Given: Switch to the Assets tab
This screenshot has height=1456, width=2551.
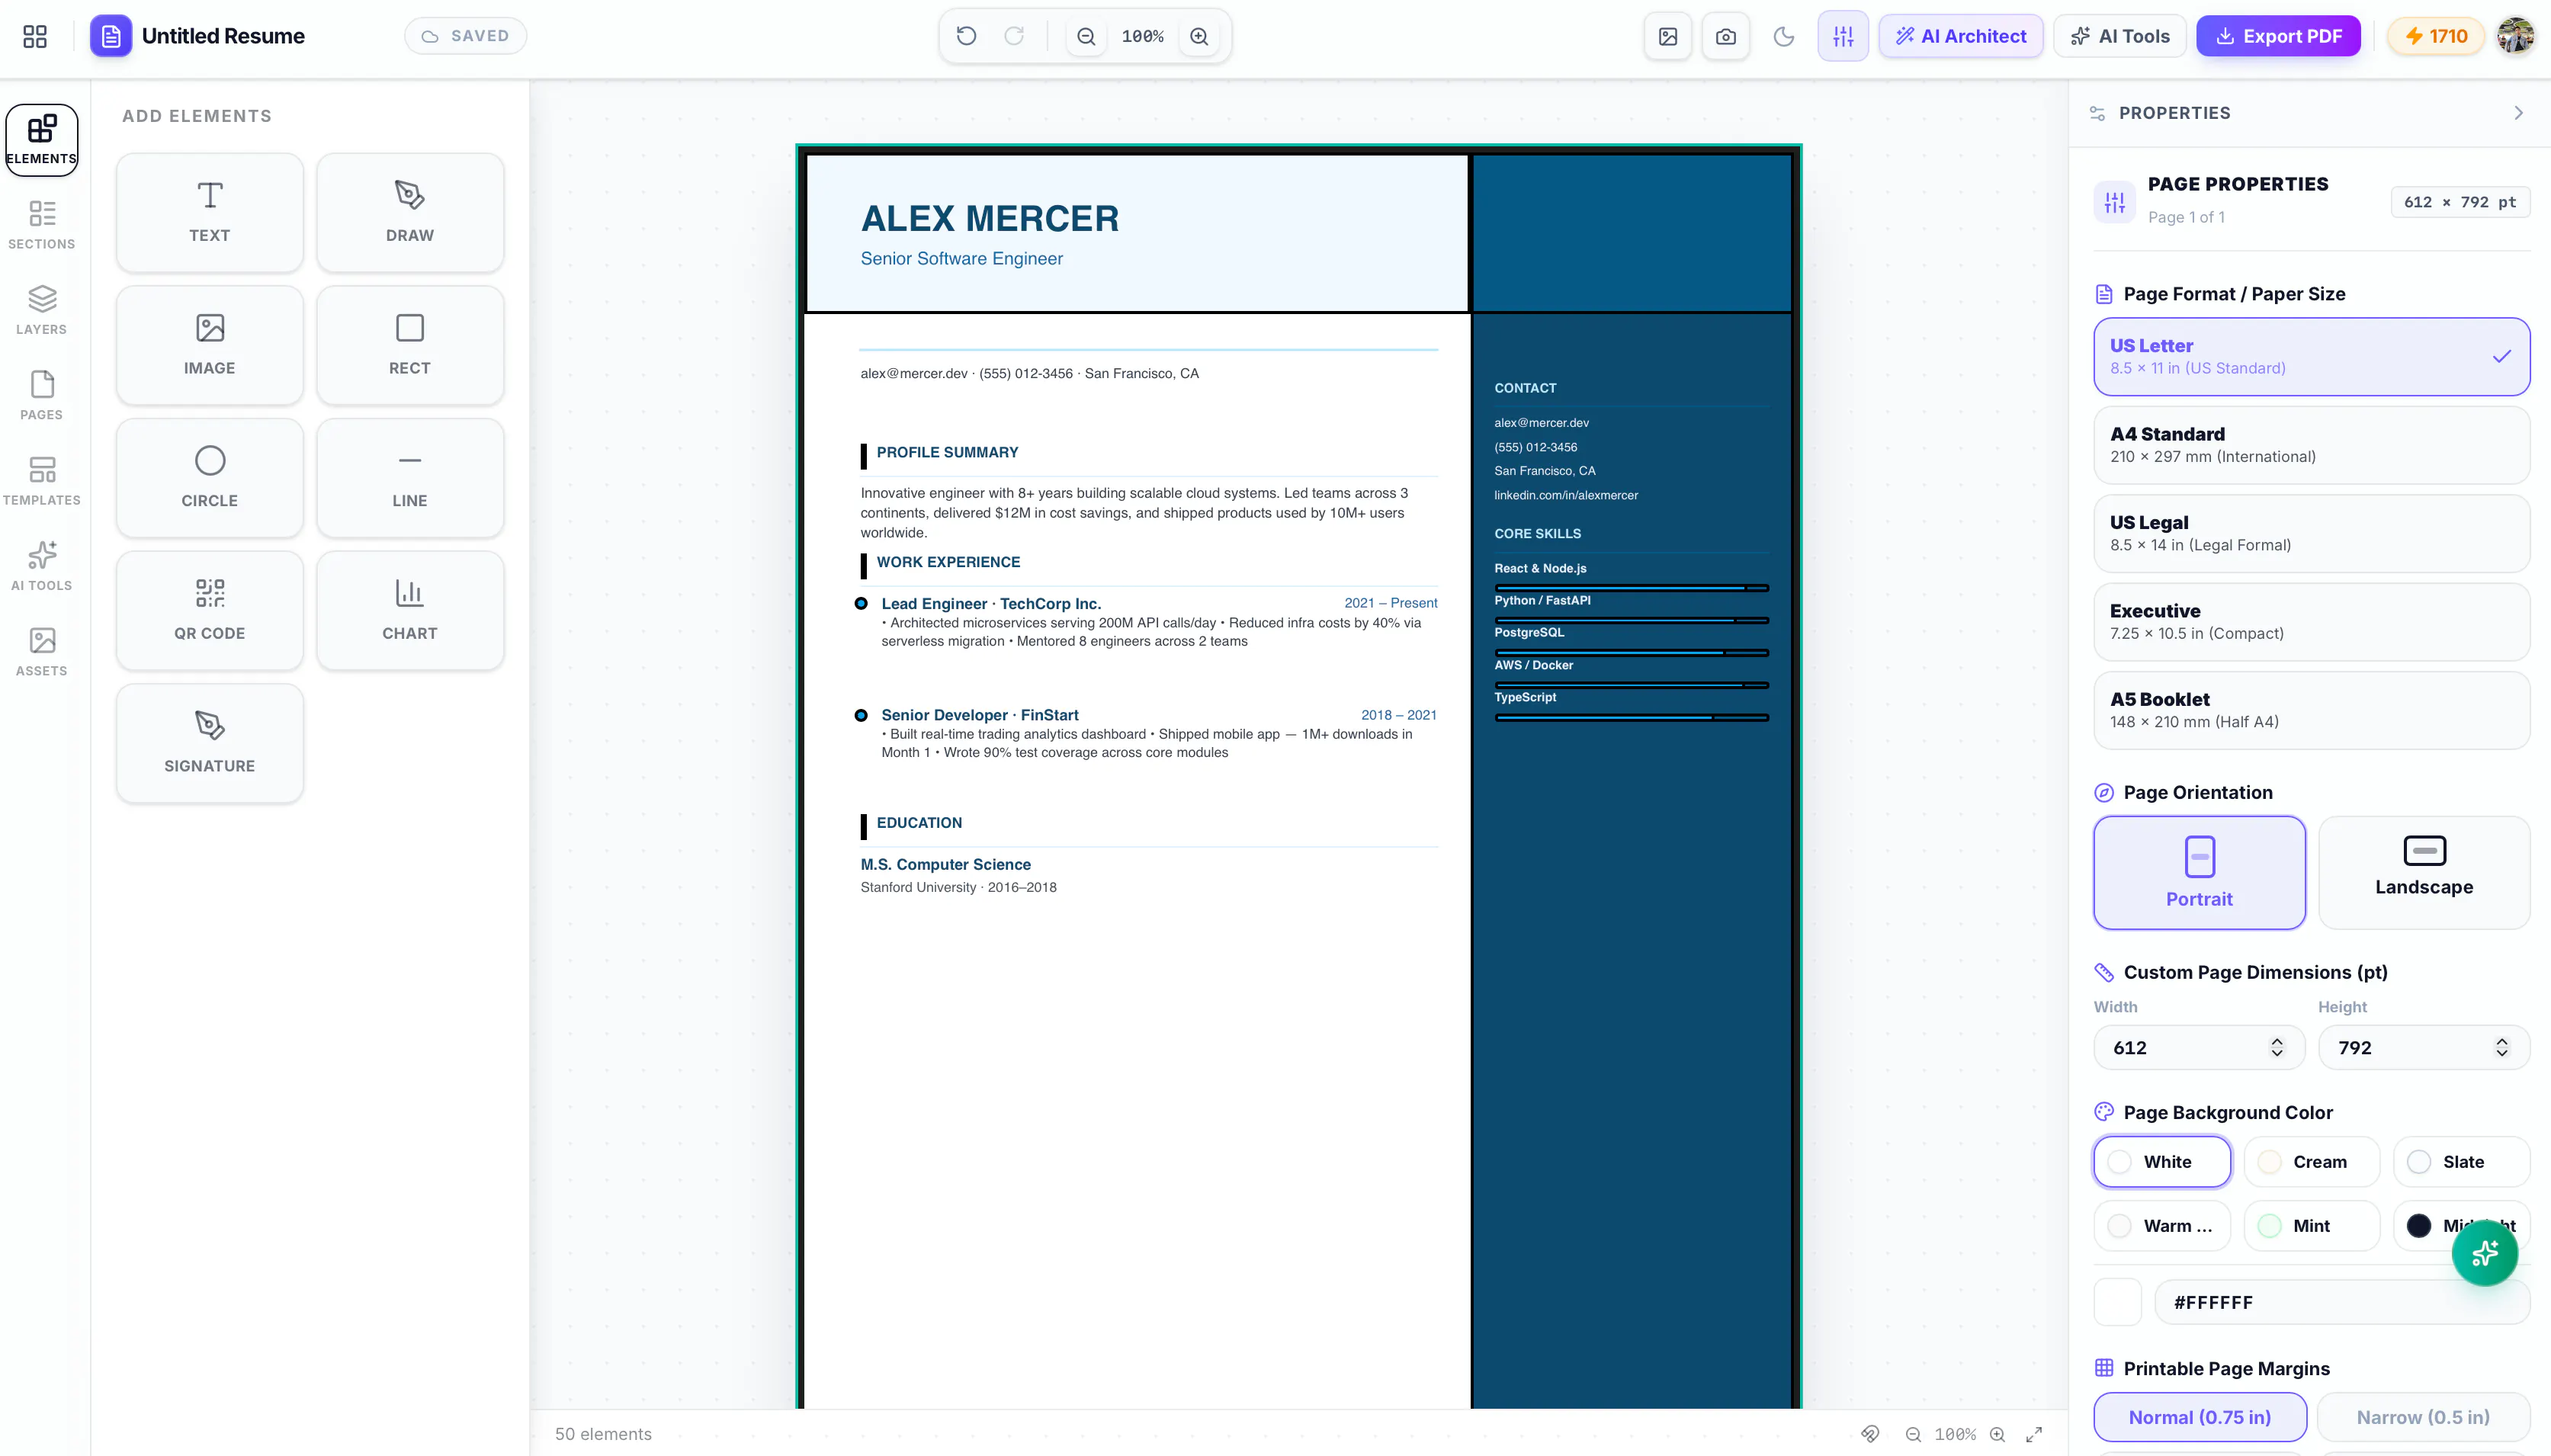Looking at the screenshot, I should click(x=42, y=652).
